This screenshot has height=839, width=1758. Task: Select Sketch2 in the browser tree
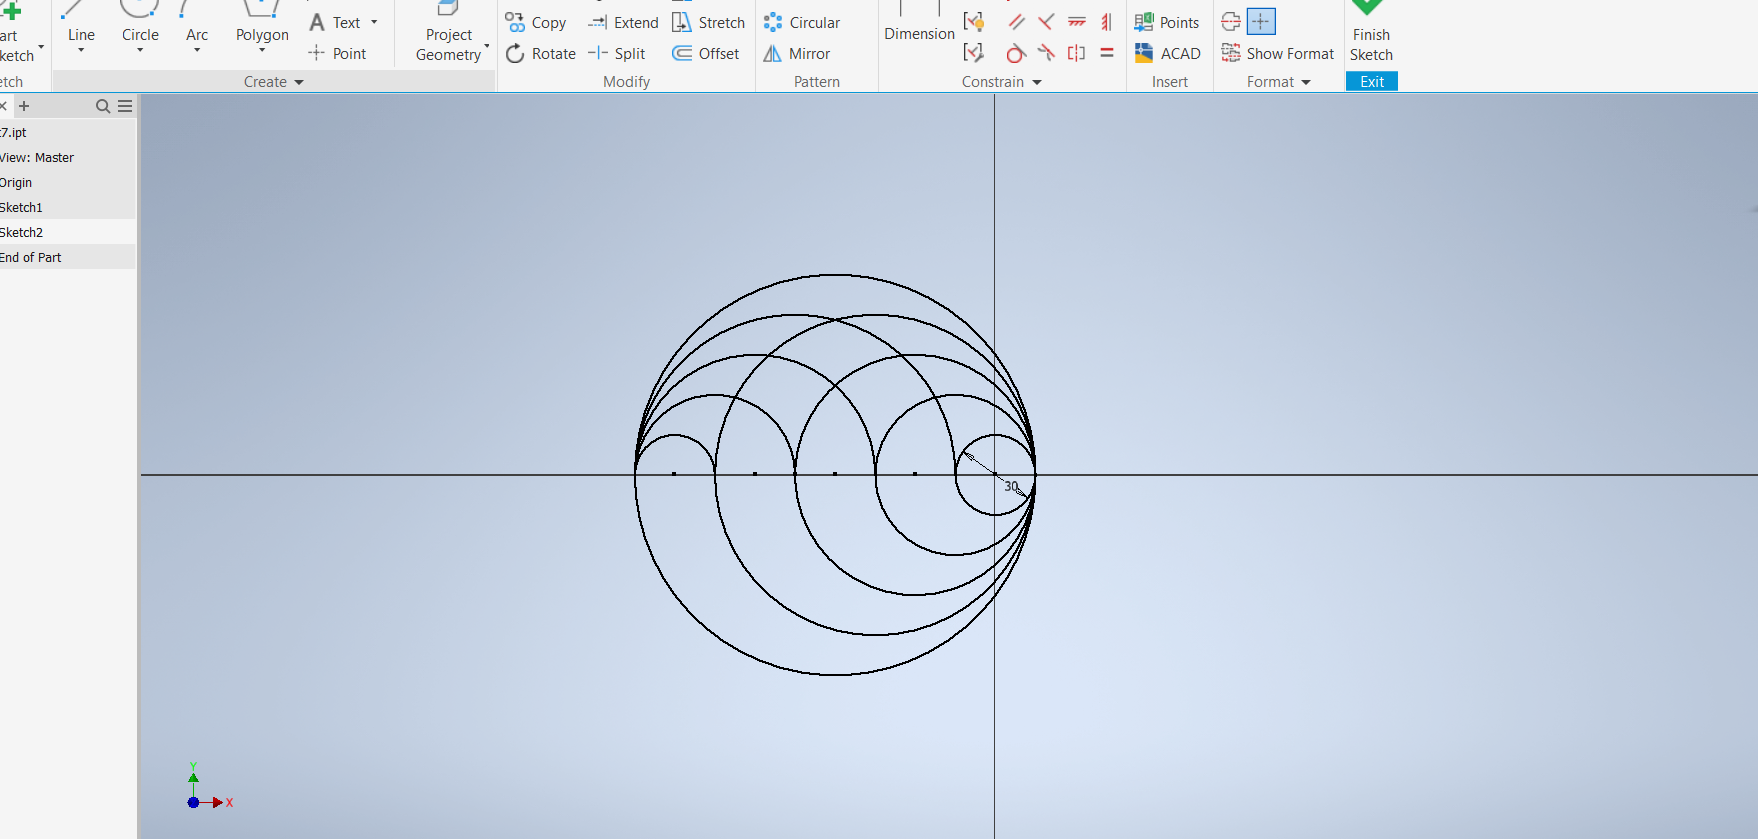point(22,232)
